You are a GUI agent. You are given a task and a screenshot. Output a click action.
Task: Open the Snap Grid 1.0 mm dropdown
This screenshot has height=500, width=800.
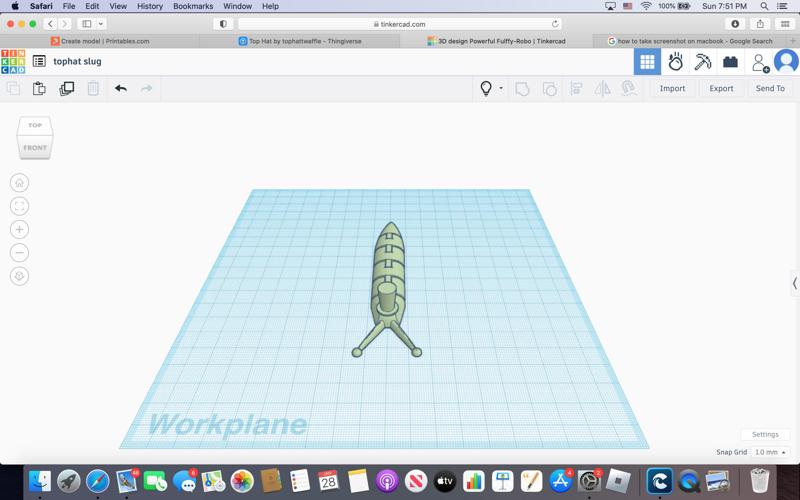(770, 452)
